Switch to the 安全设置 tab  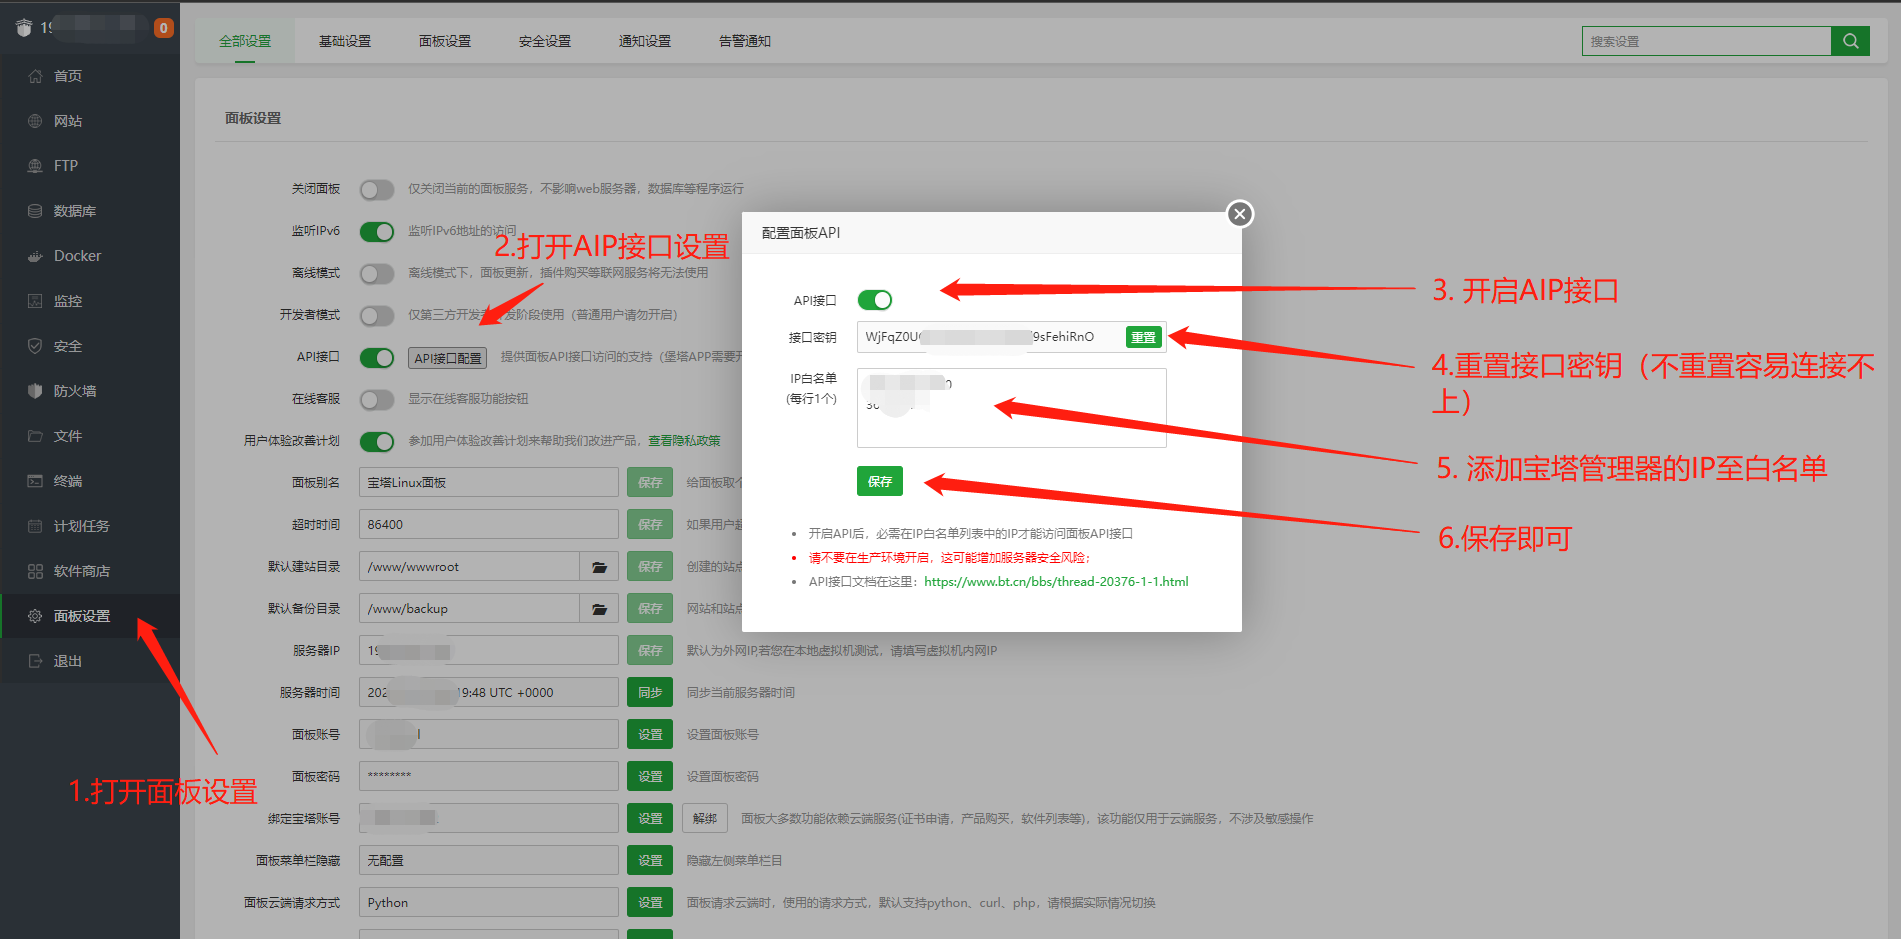[x=545, y=41]
